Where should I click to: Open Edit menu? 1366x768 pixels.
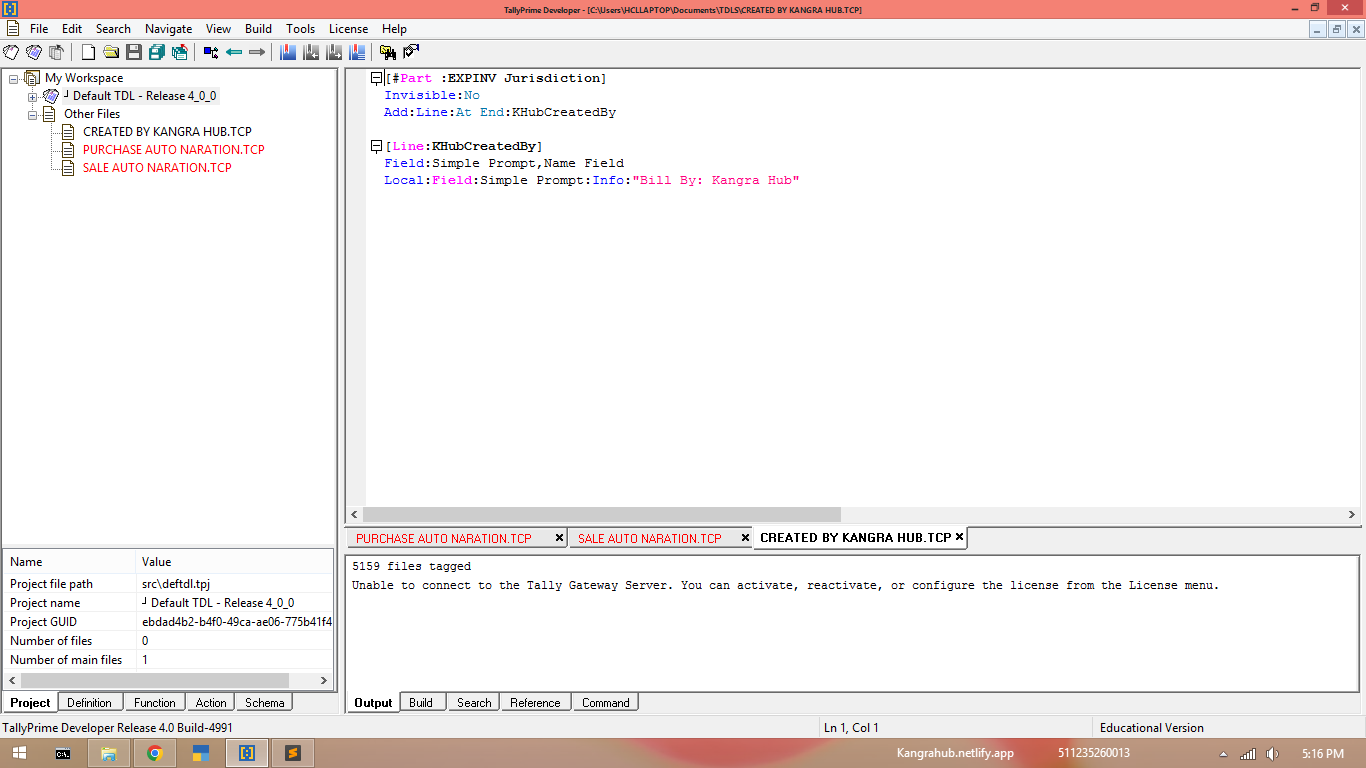pos(72,29)
